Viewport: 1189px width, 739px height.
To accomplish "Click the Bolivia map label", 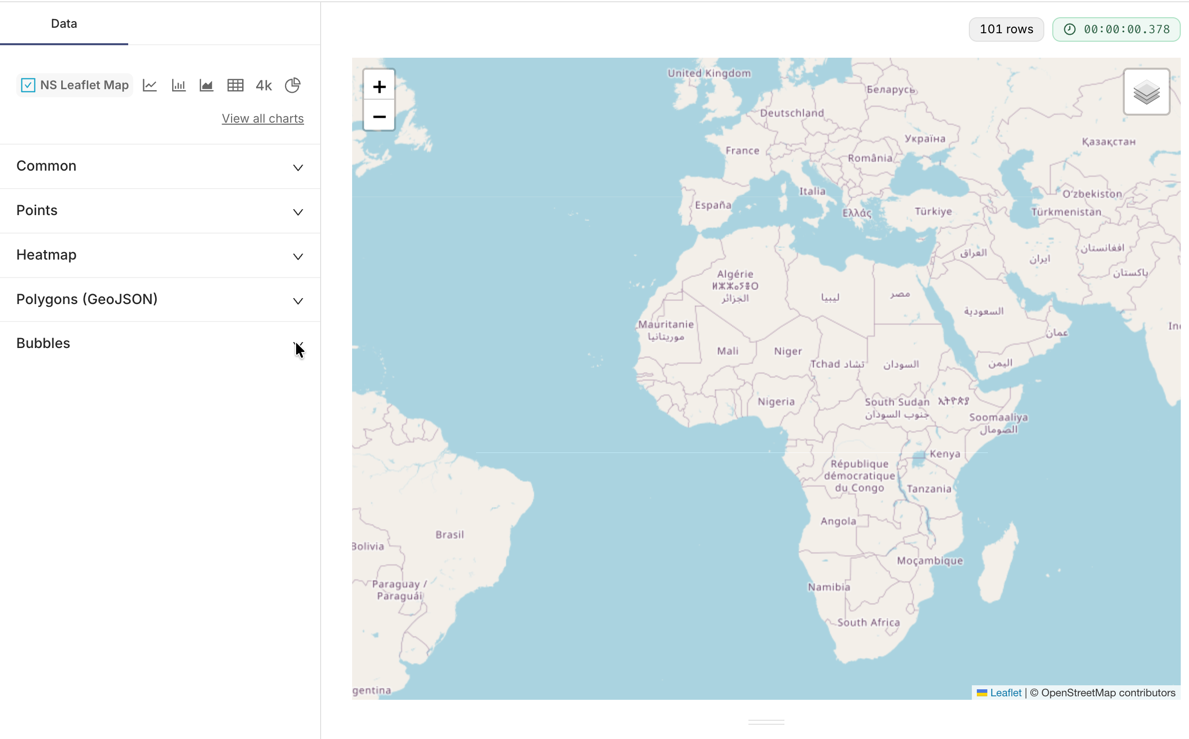I will coord(369,546).
